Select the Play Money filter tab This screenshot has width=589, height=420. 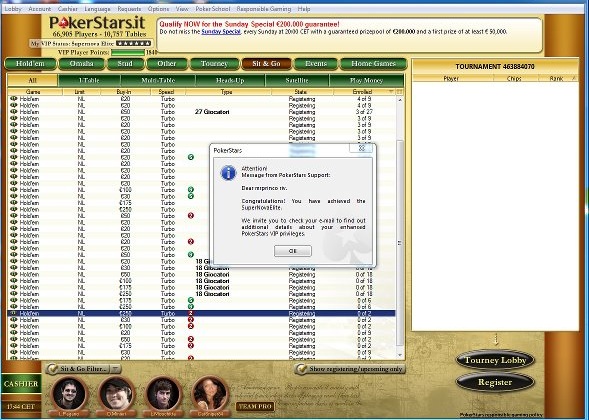point(366,80)
